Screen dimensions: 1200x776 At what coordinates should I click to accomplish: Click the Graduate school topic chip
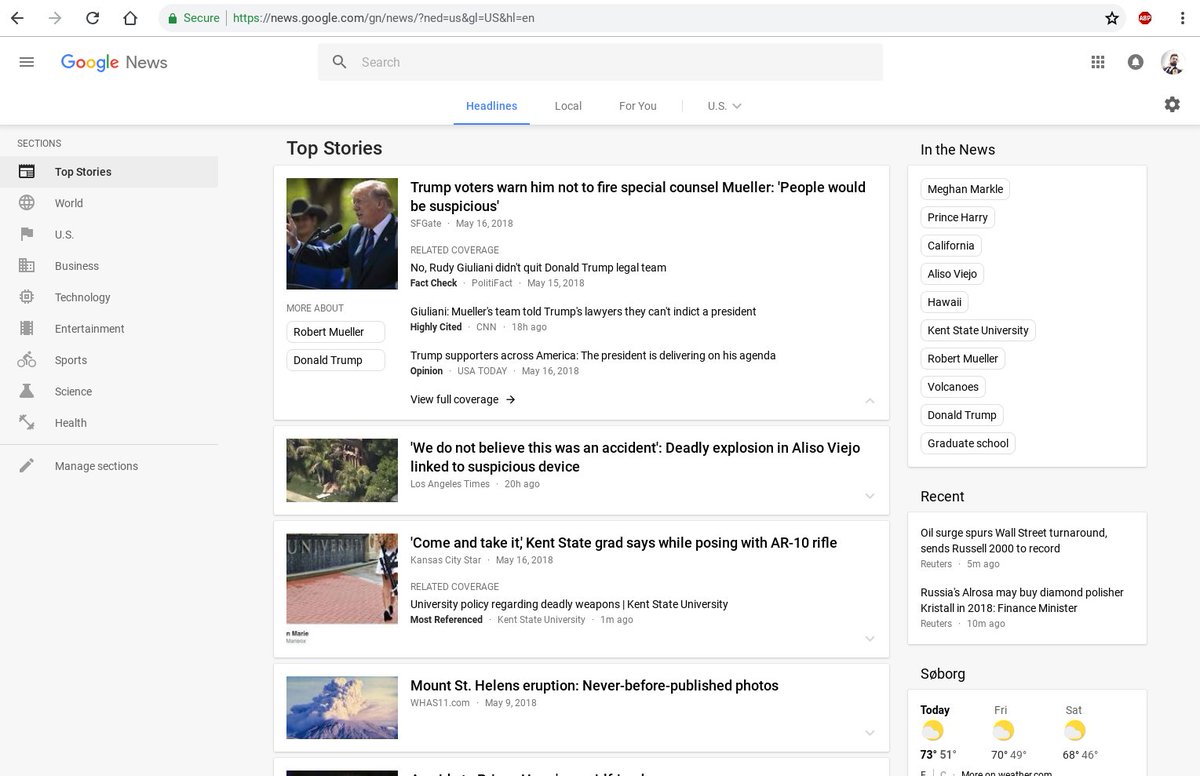[x=968, y=443]
